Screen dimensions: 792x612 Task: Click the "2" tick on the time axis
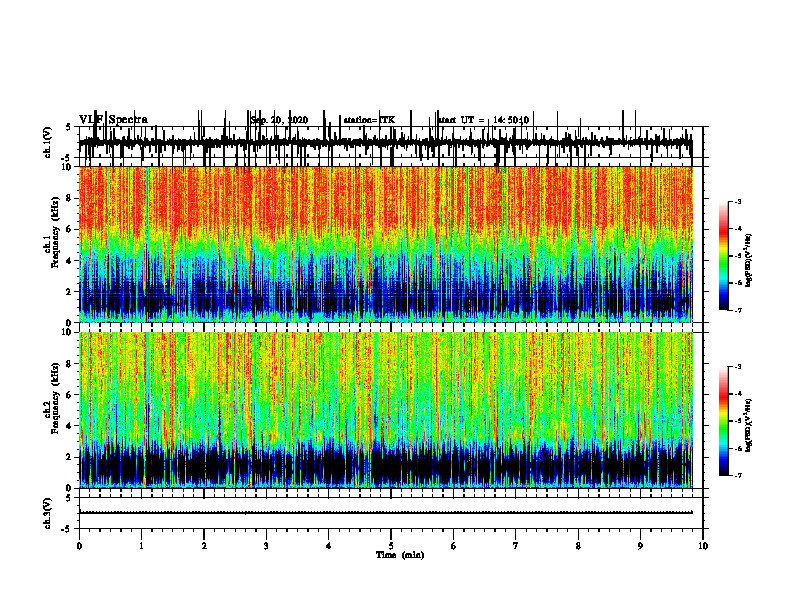click(x=204, y=546)
